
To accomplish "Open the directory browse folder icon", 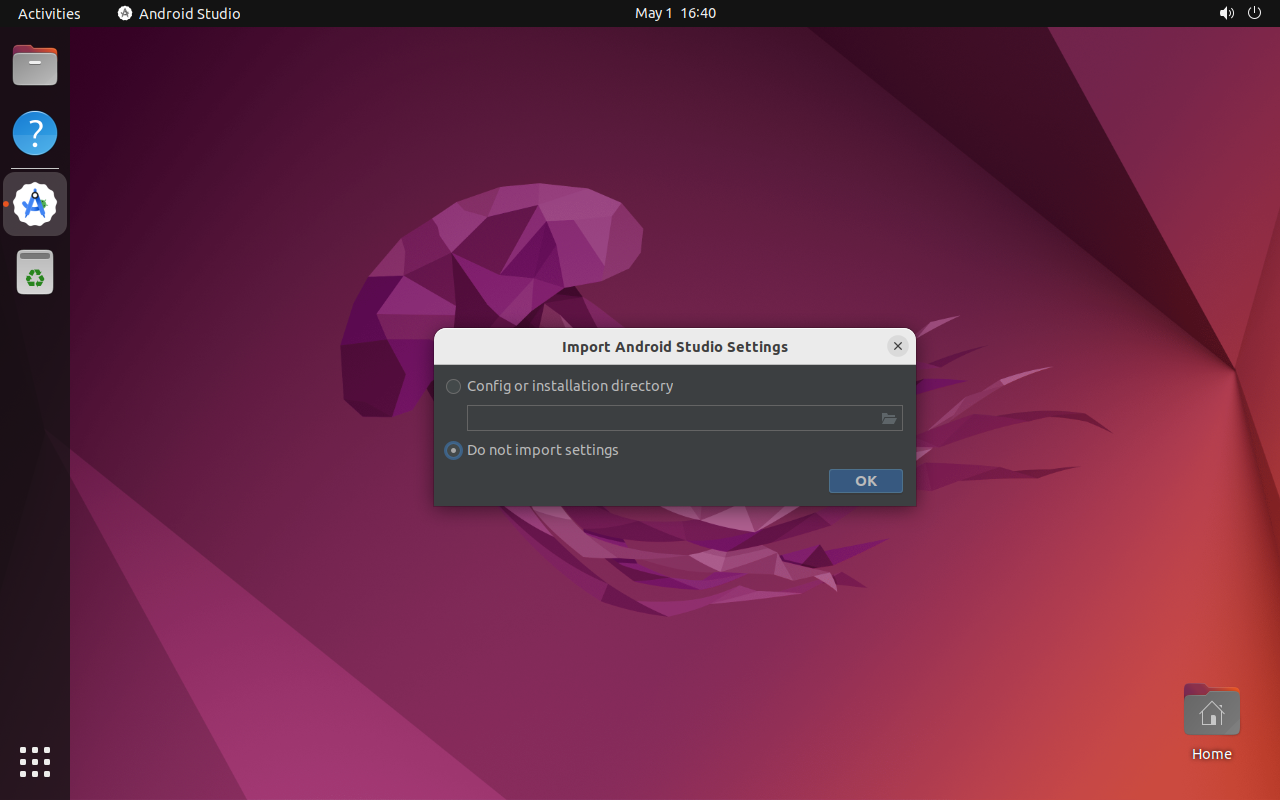I will pyautogui.click(x=889, y=418).
